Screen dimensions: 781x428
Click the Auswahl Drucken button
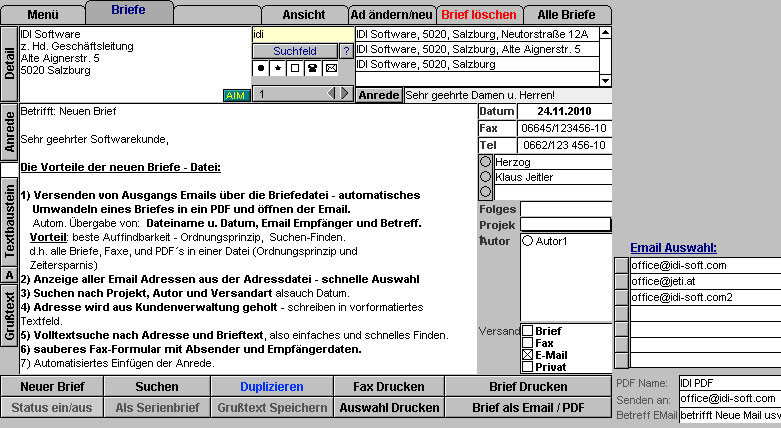coord(389,408)
